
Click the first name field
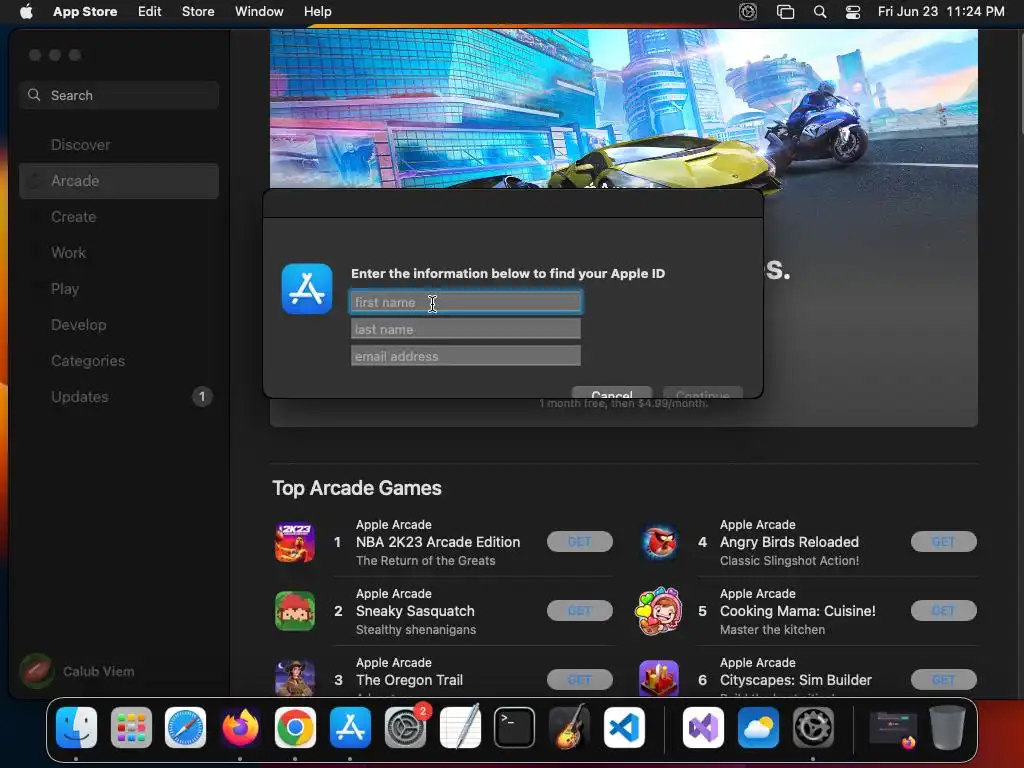click(466, 302)
